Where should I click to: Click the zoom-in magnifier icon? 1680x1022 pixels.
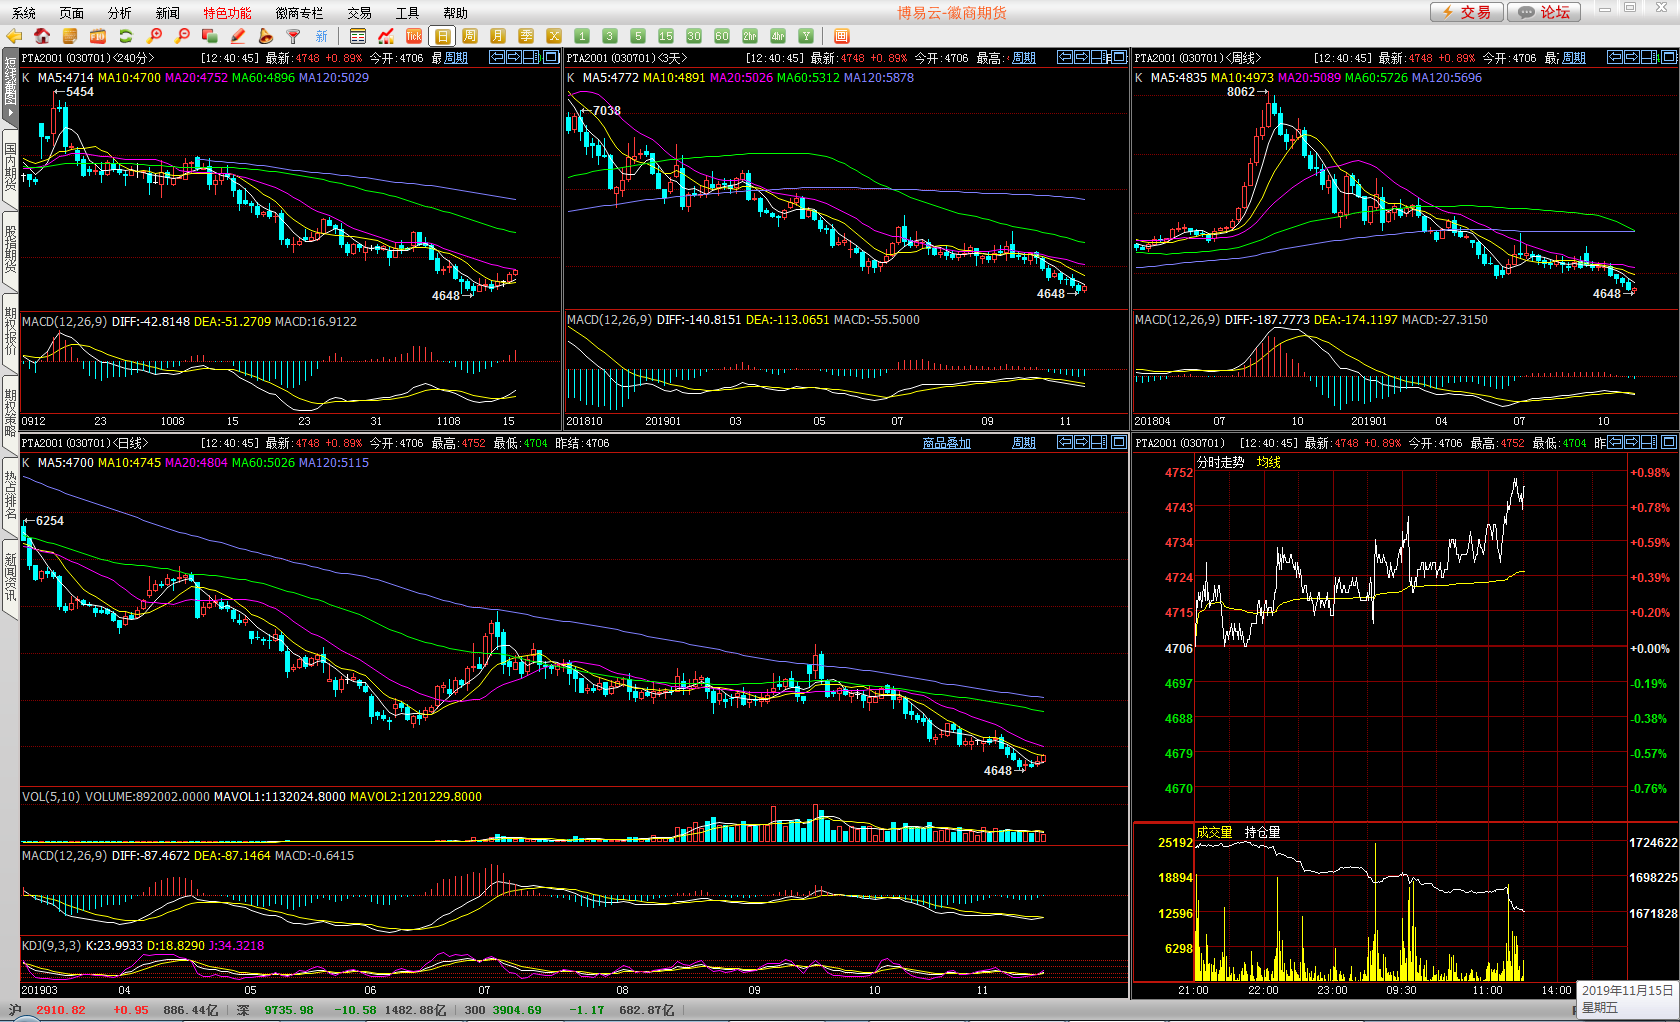(x=154, y=36)
